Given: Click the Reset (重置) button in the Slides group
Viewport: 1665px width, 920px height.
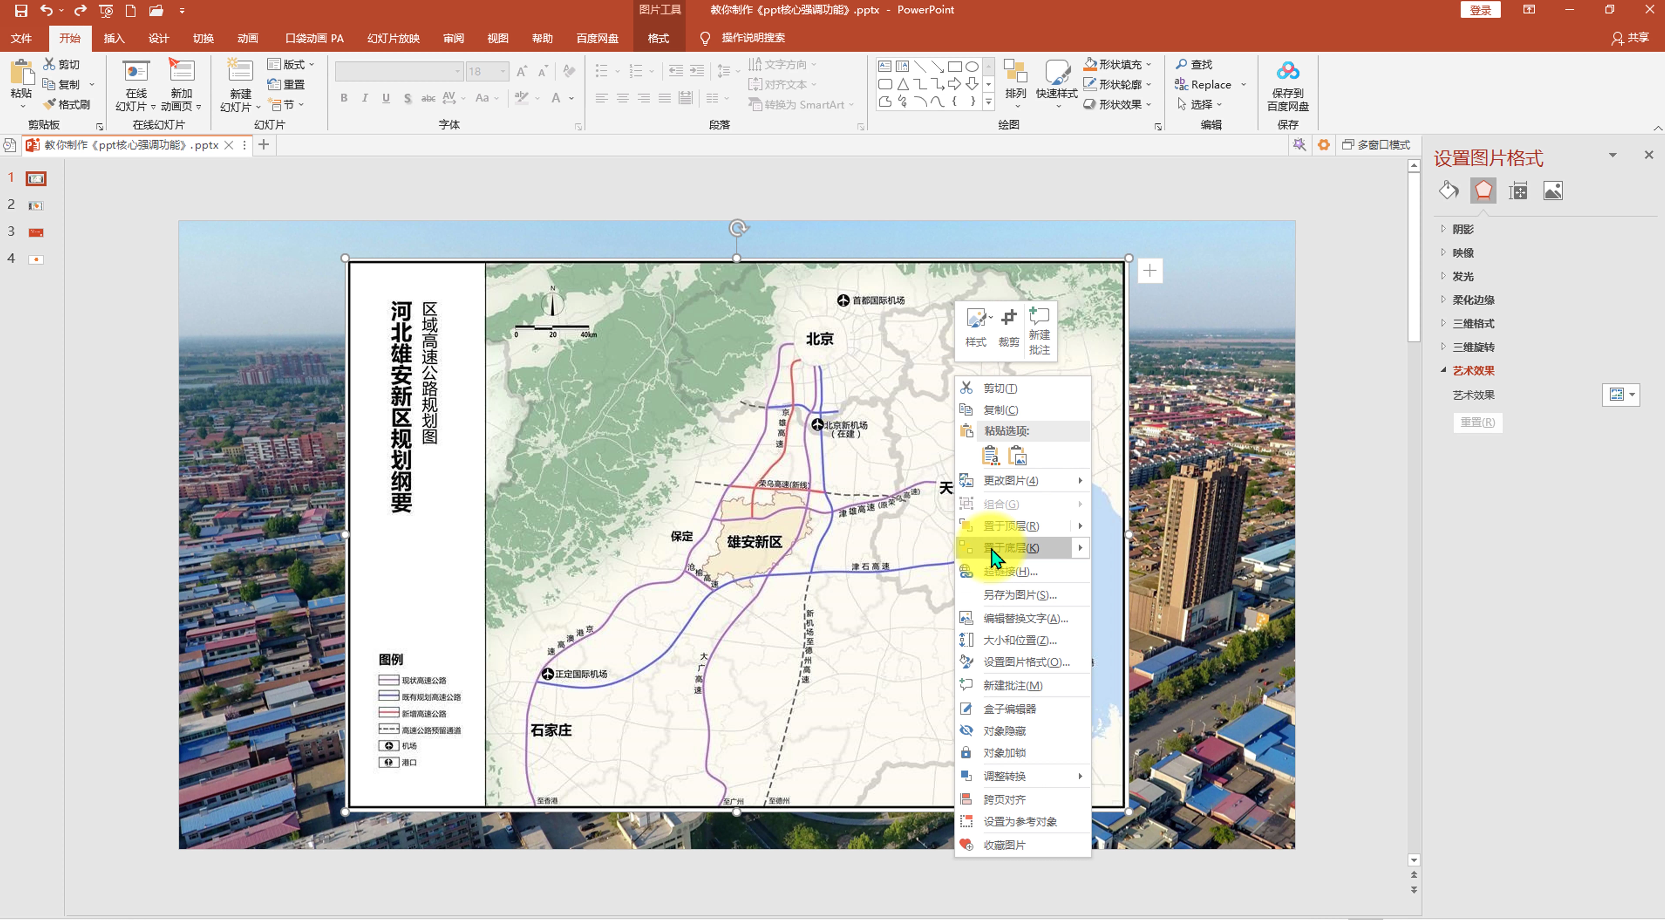Looking at the screenshot, I should coord(287,84).
